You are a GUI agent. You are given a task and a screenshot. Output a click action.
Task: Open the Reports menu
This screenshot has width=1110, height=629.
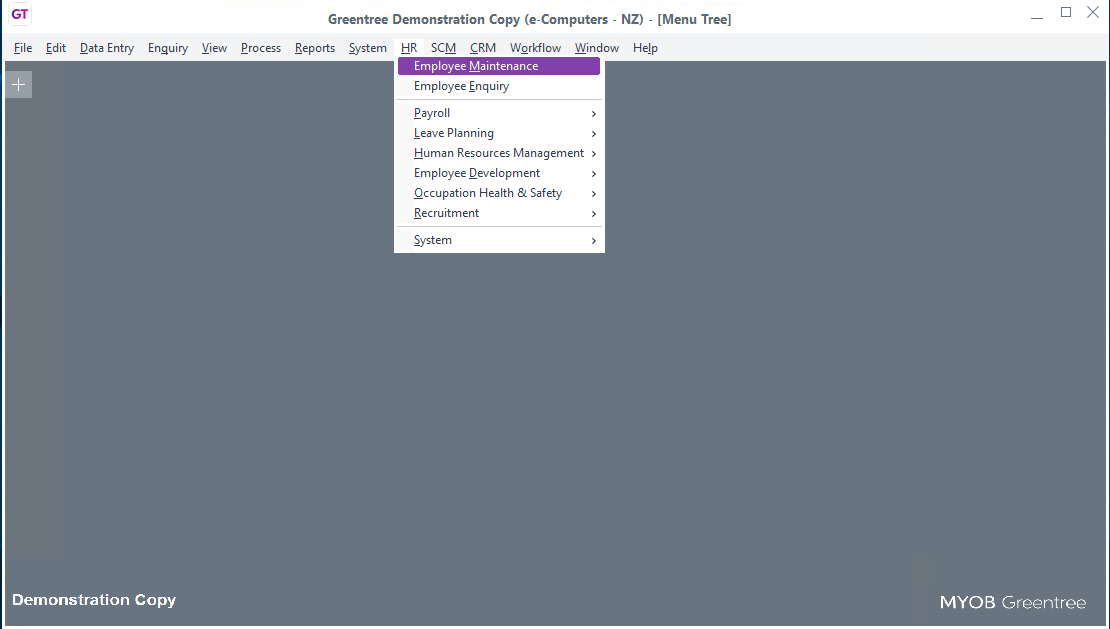tap(315, 48)
